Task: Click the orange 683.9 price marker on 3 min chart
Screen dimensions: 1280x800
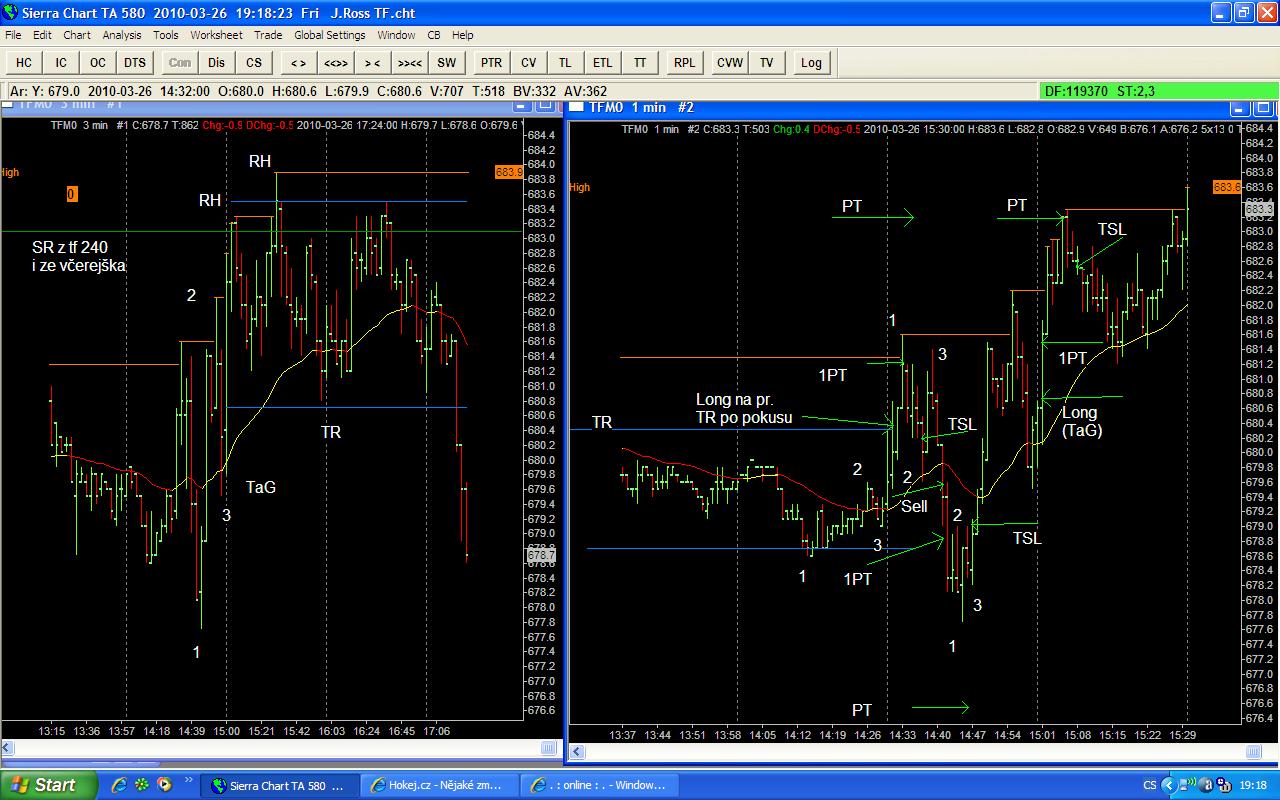Action: (x=509, y=172)
